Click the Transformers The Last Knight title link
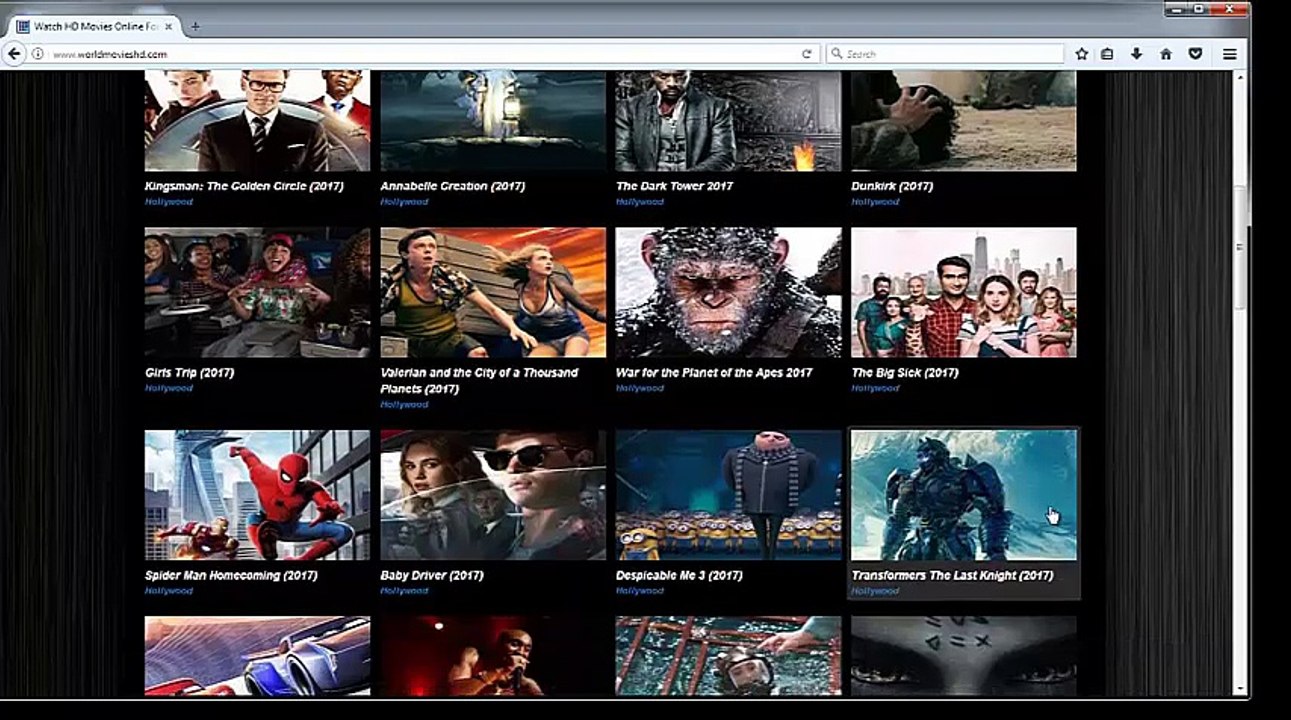Viewport: 1291px width, 720px height. (x=953, y=576)
